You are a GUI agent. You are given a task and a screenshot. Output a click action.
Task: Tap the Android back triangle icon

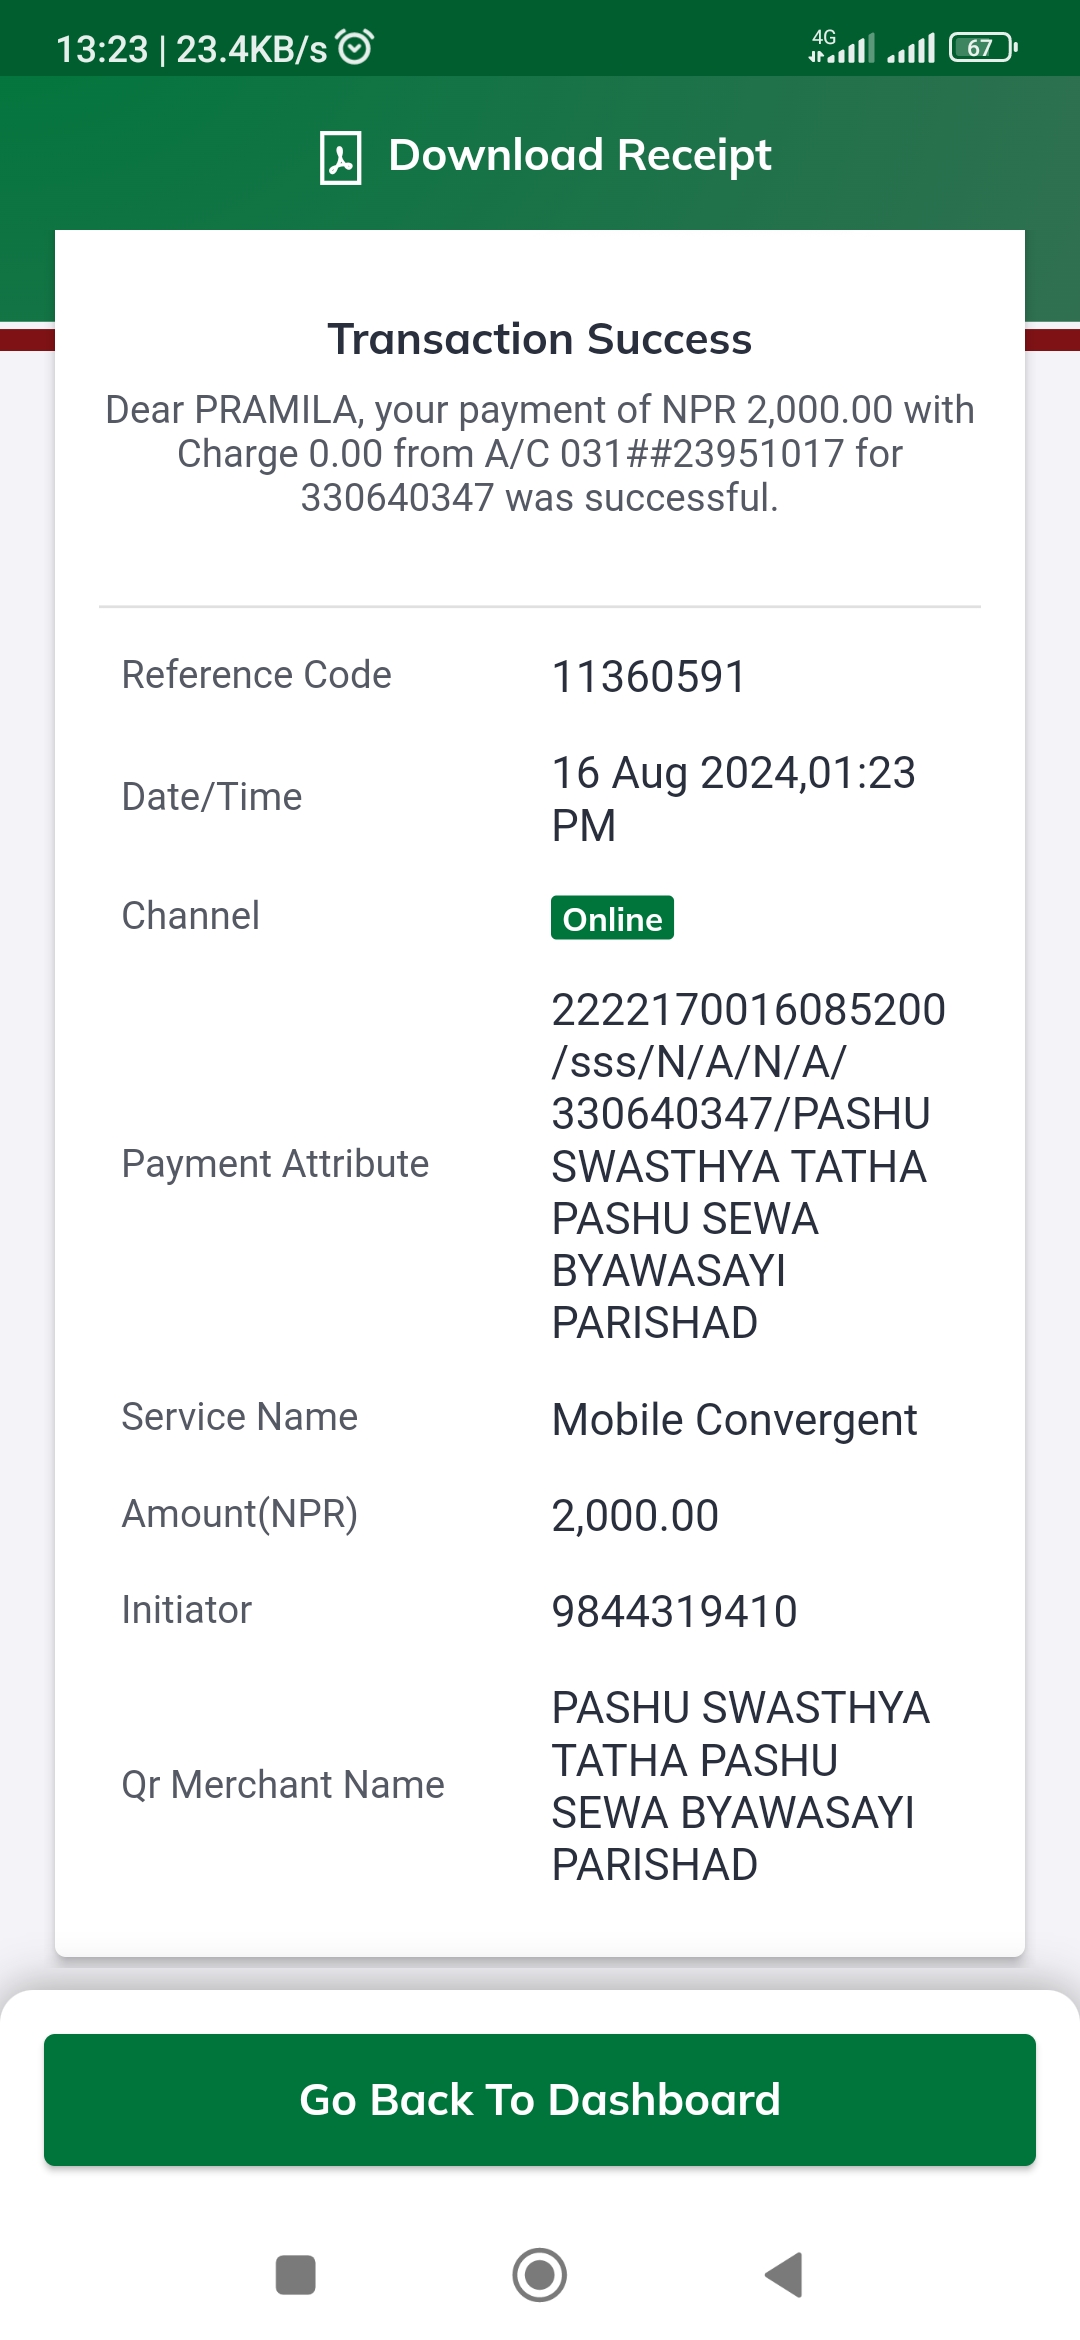(785, 2275)
